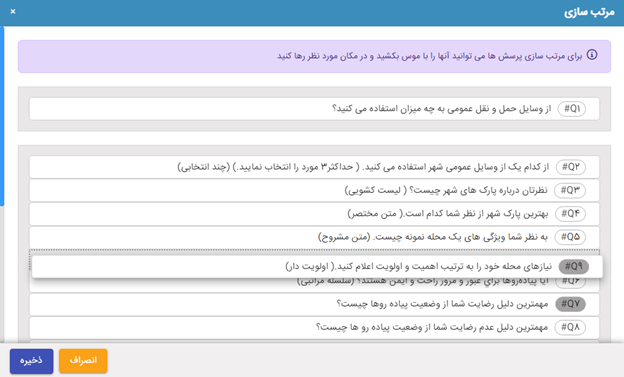Select the #Q4 question badge
Screen dimensions: 624x377
coord(570,214)
